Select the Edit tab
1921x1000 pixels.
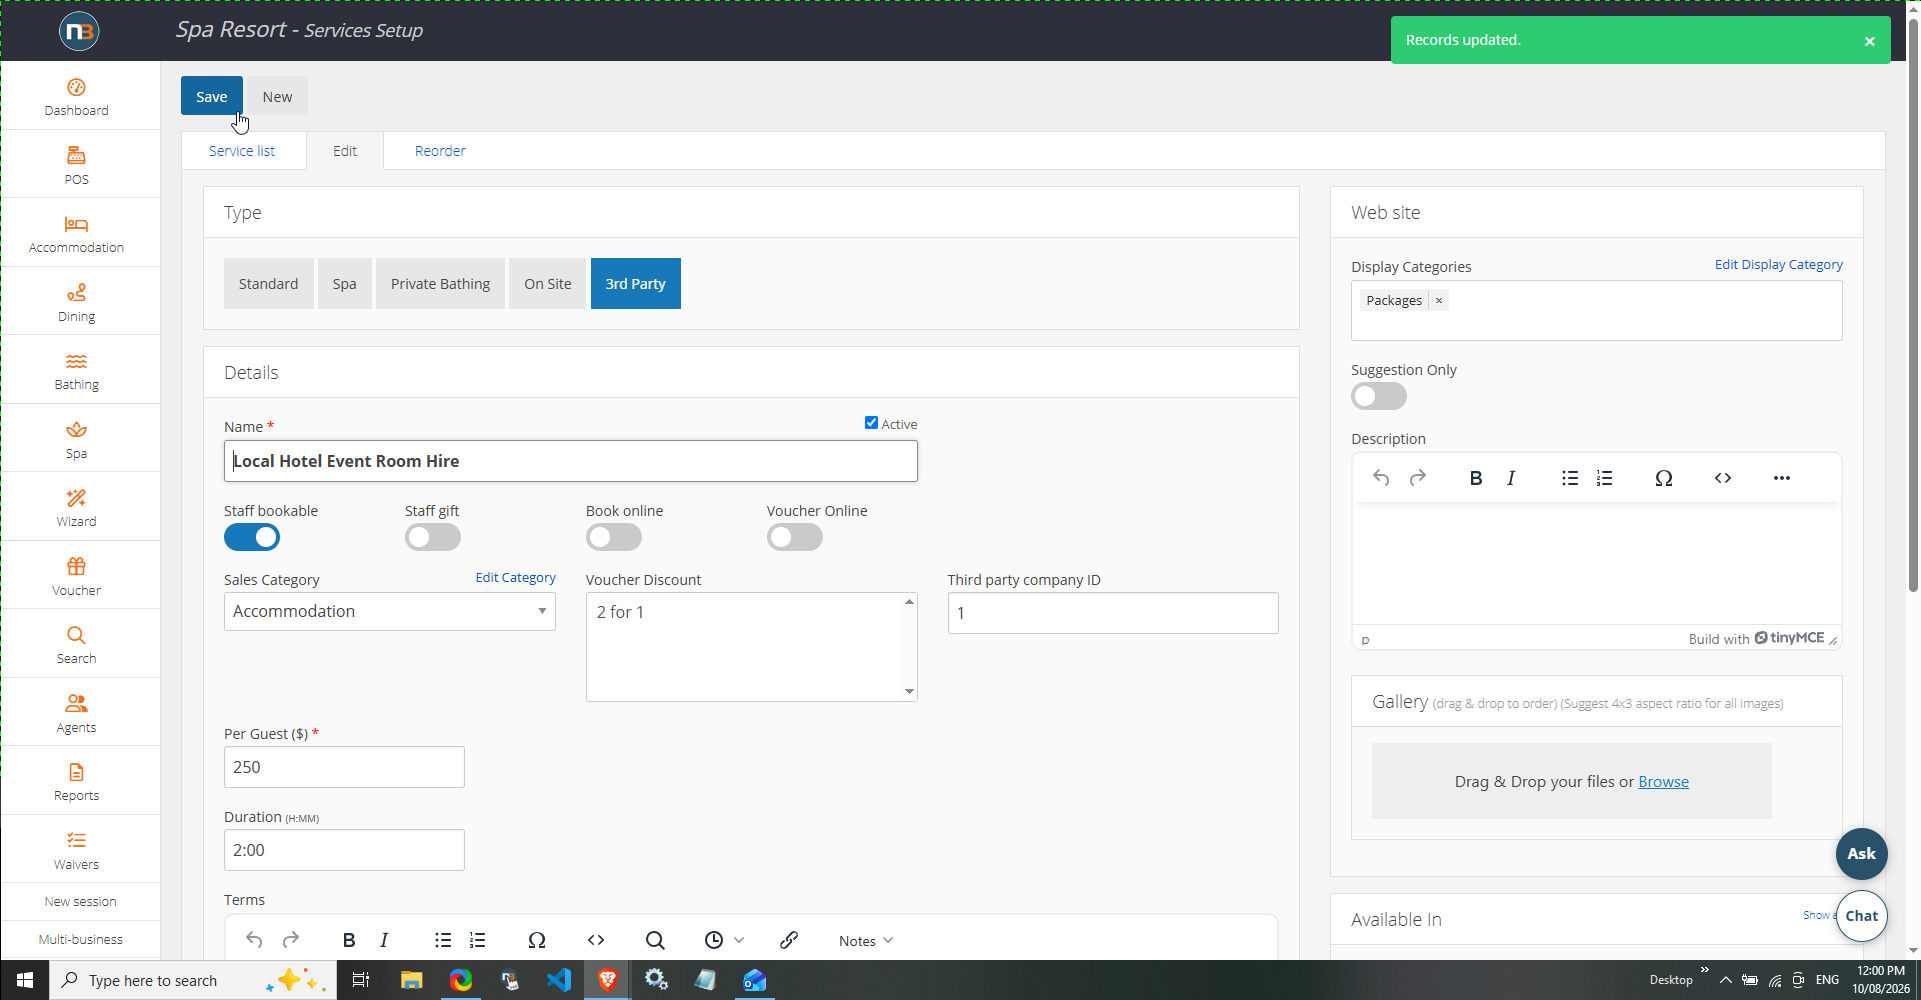pyautogui.click(x=345, y=151)
